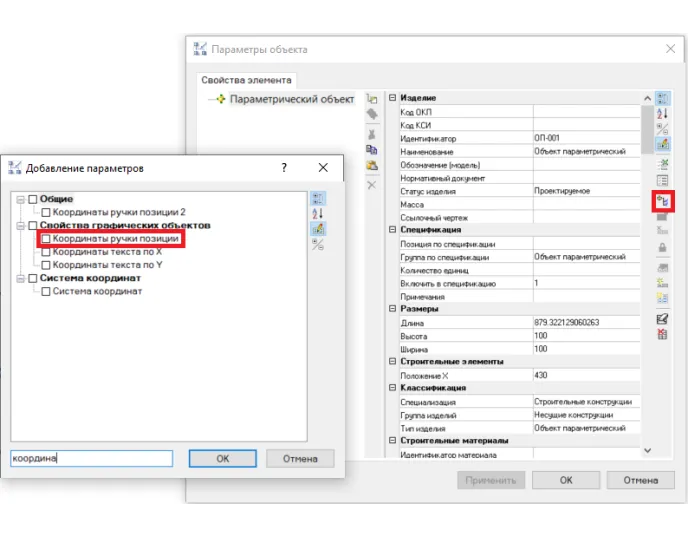Screen dimensions: 688x537
Task: Collapse the Размеры property group
Action: (393, 308)
